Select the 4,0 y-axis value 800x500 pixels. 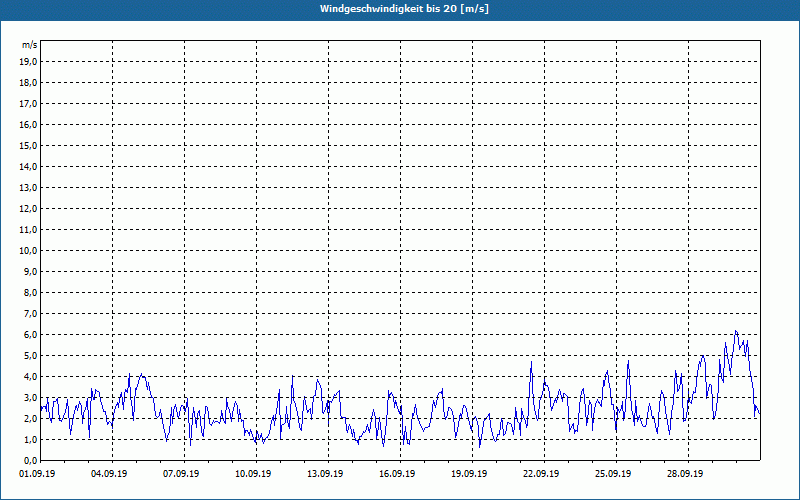click(x=31, y=377)
